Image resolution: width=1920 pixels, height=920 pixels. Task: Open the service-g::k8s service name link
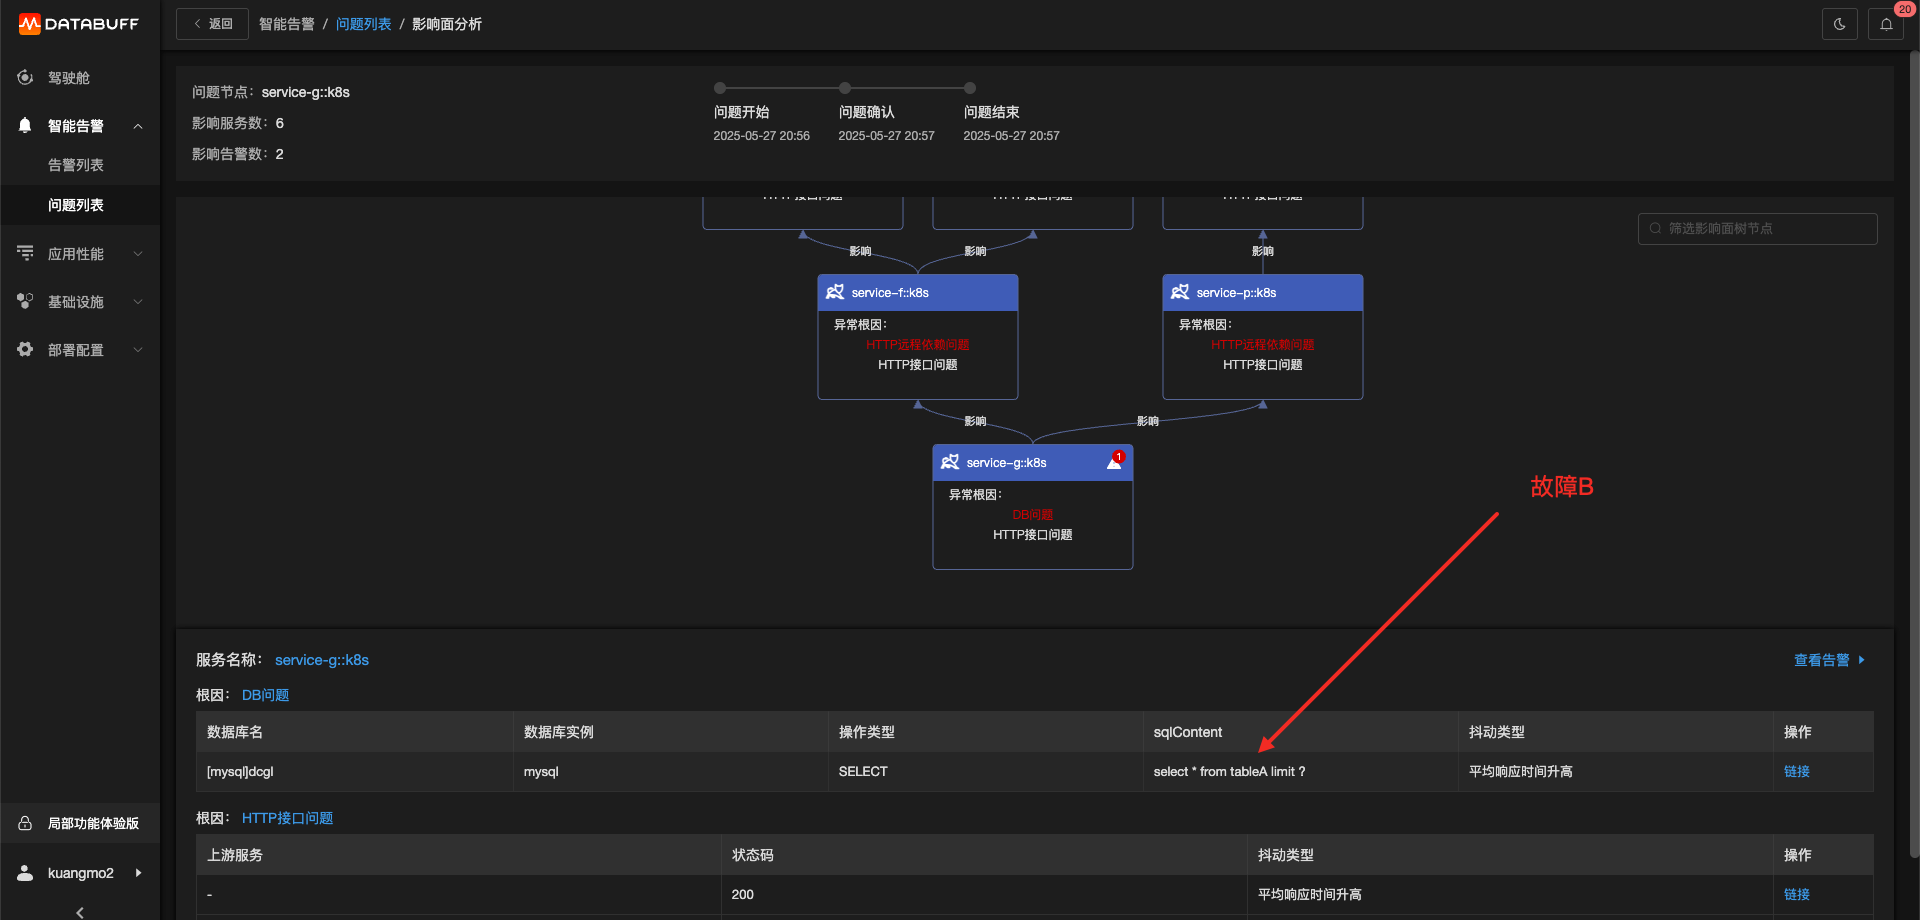(322, 660)
